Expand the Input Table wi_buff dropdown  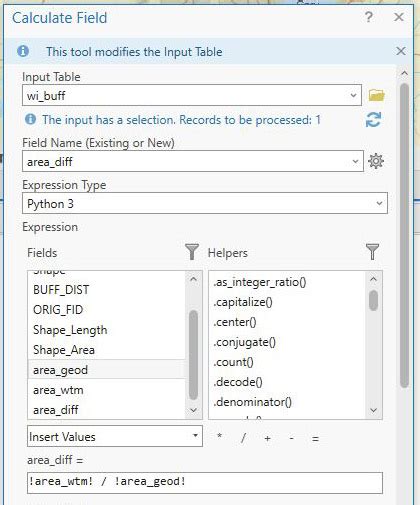(353, 96)
